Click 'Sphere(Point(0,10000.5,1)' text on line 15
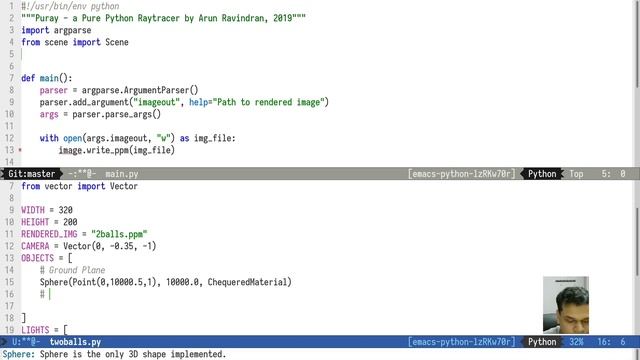The image size is (640, 360). pyautogui.click(x=98, y=282)
